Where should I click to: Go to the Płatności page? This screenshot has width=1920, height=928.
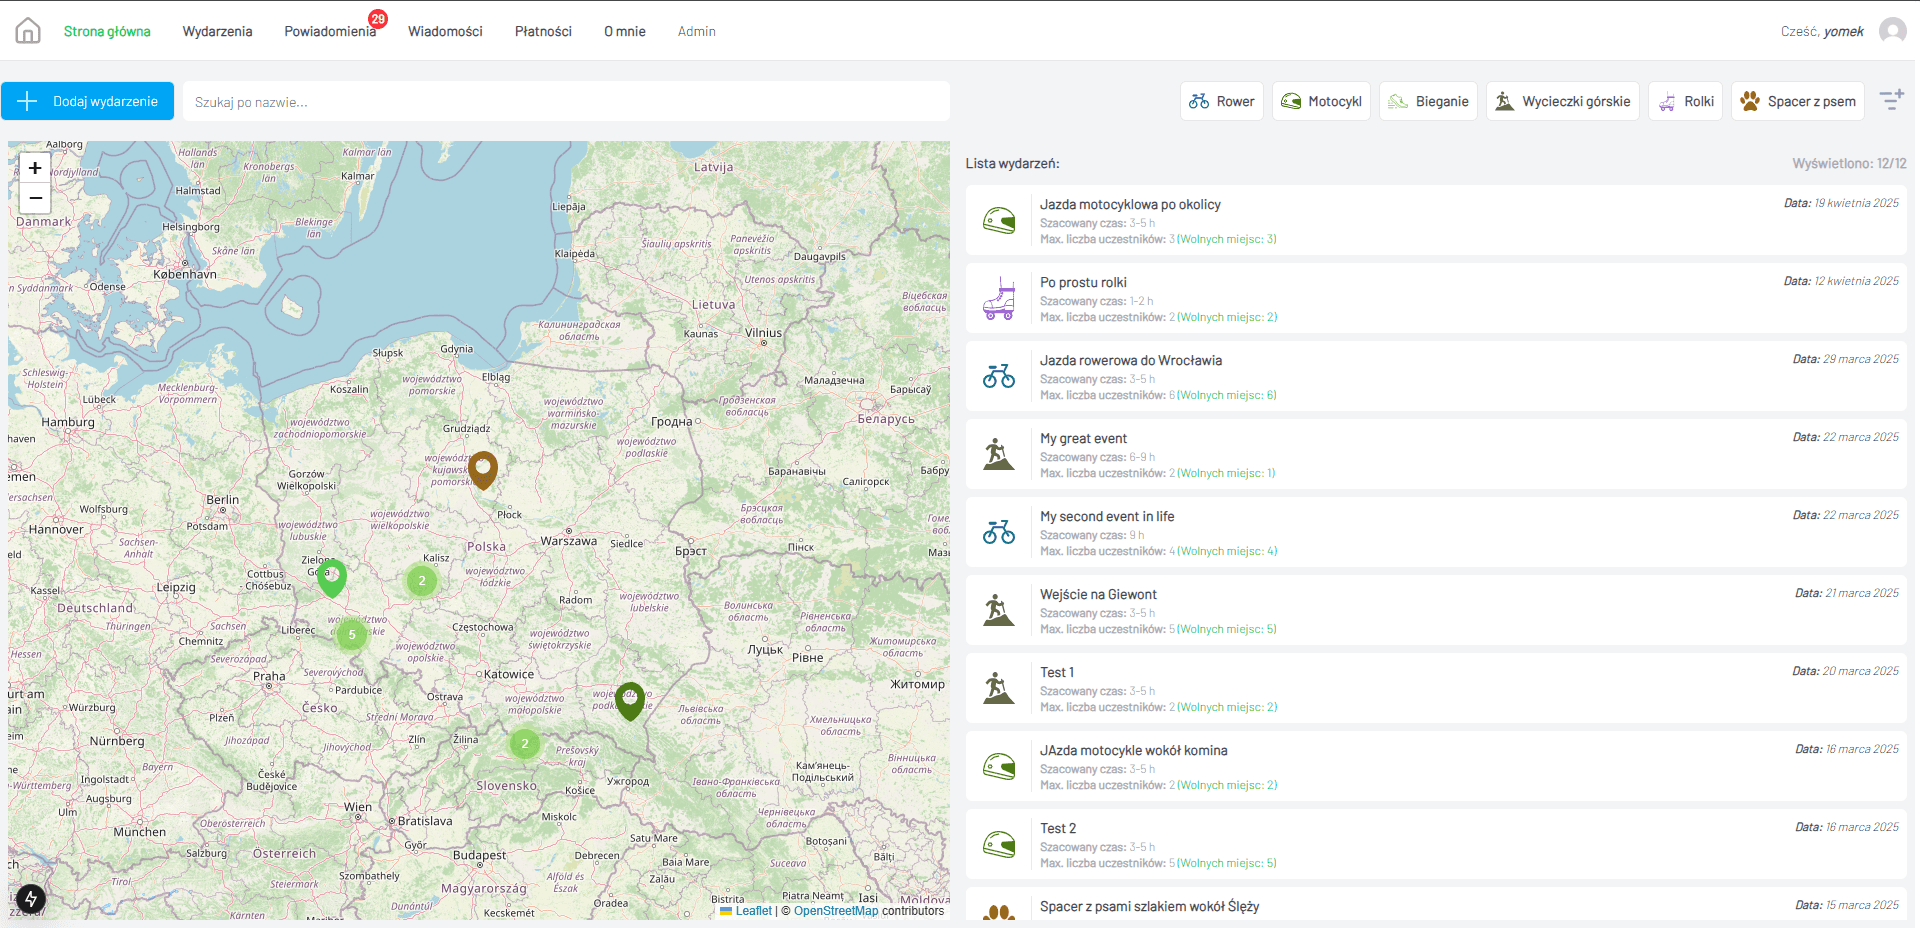[543, 31]
